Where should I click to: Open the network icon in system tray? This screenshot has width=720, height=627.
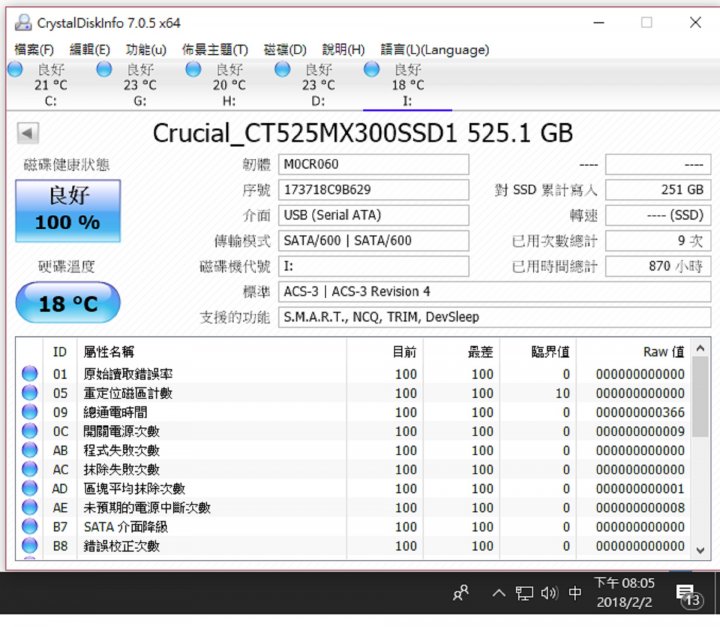tap(524, 593)
